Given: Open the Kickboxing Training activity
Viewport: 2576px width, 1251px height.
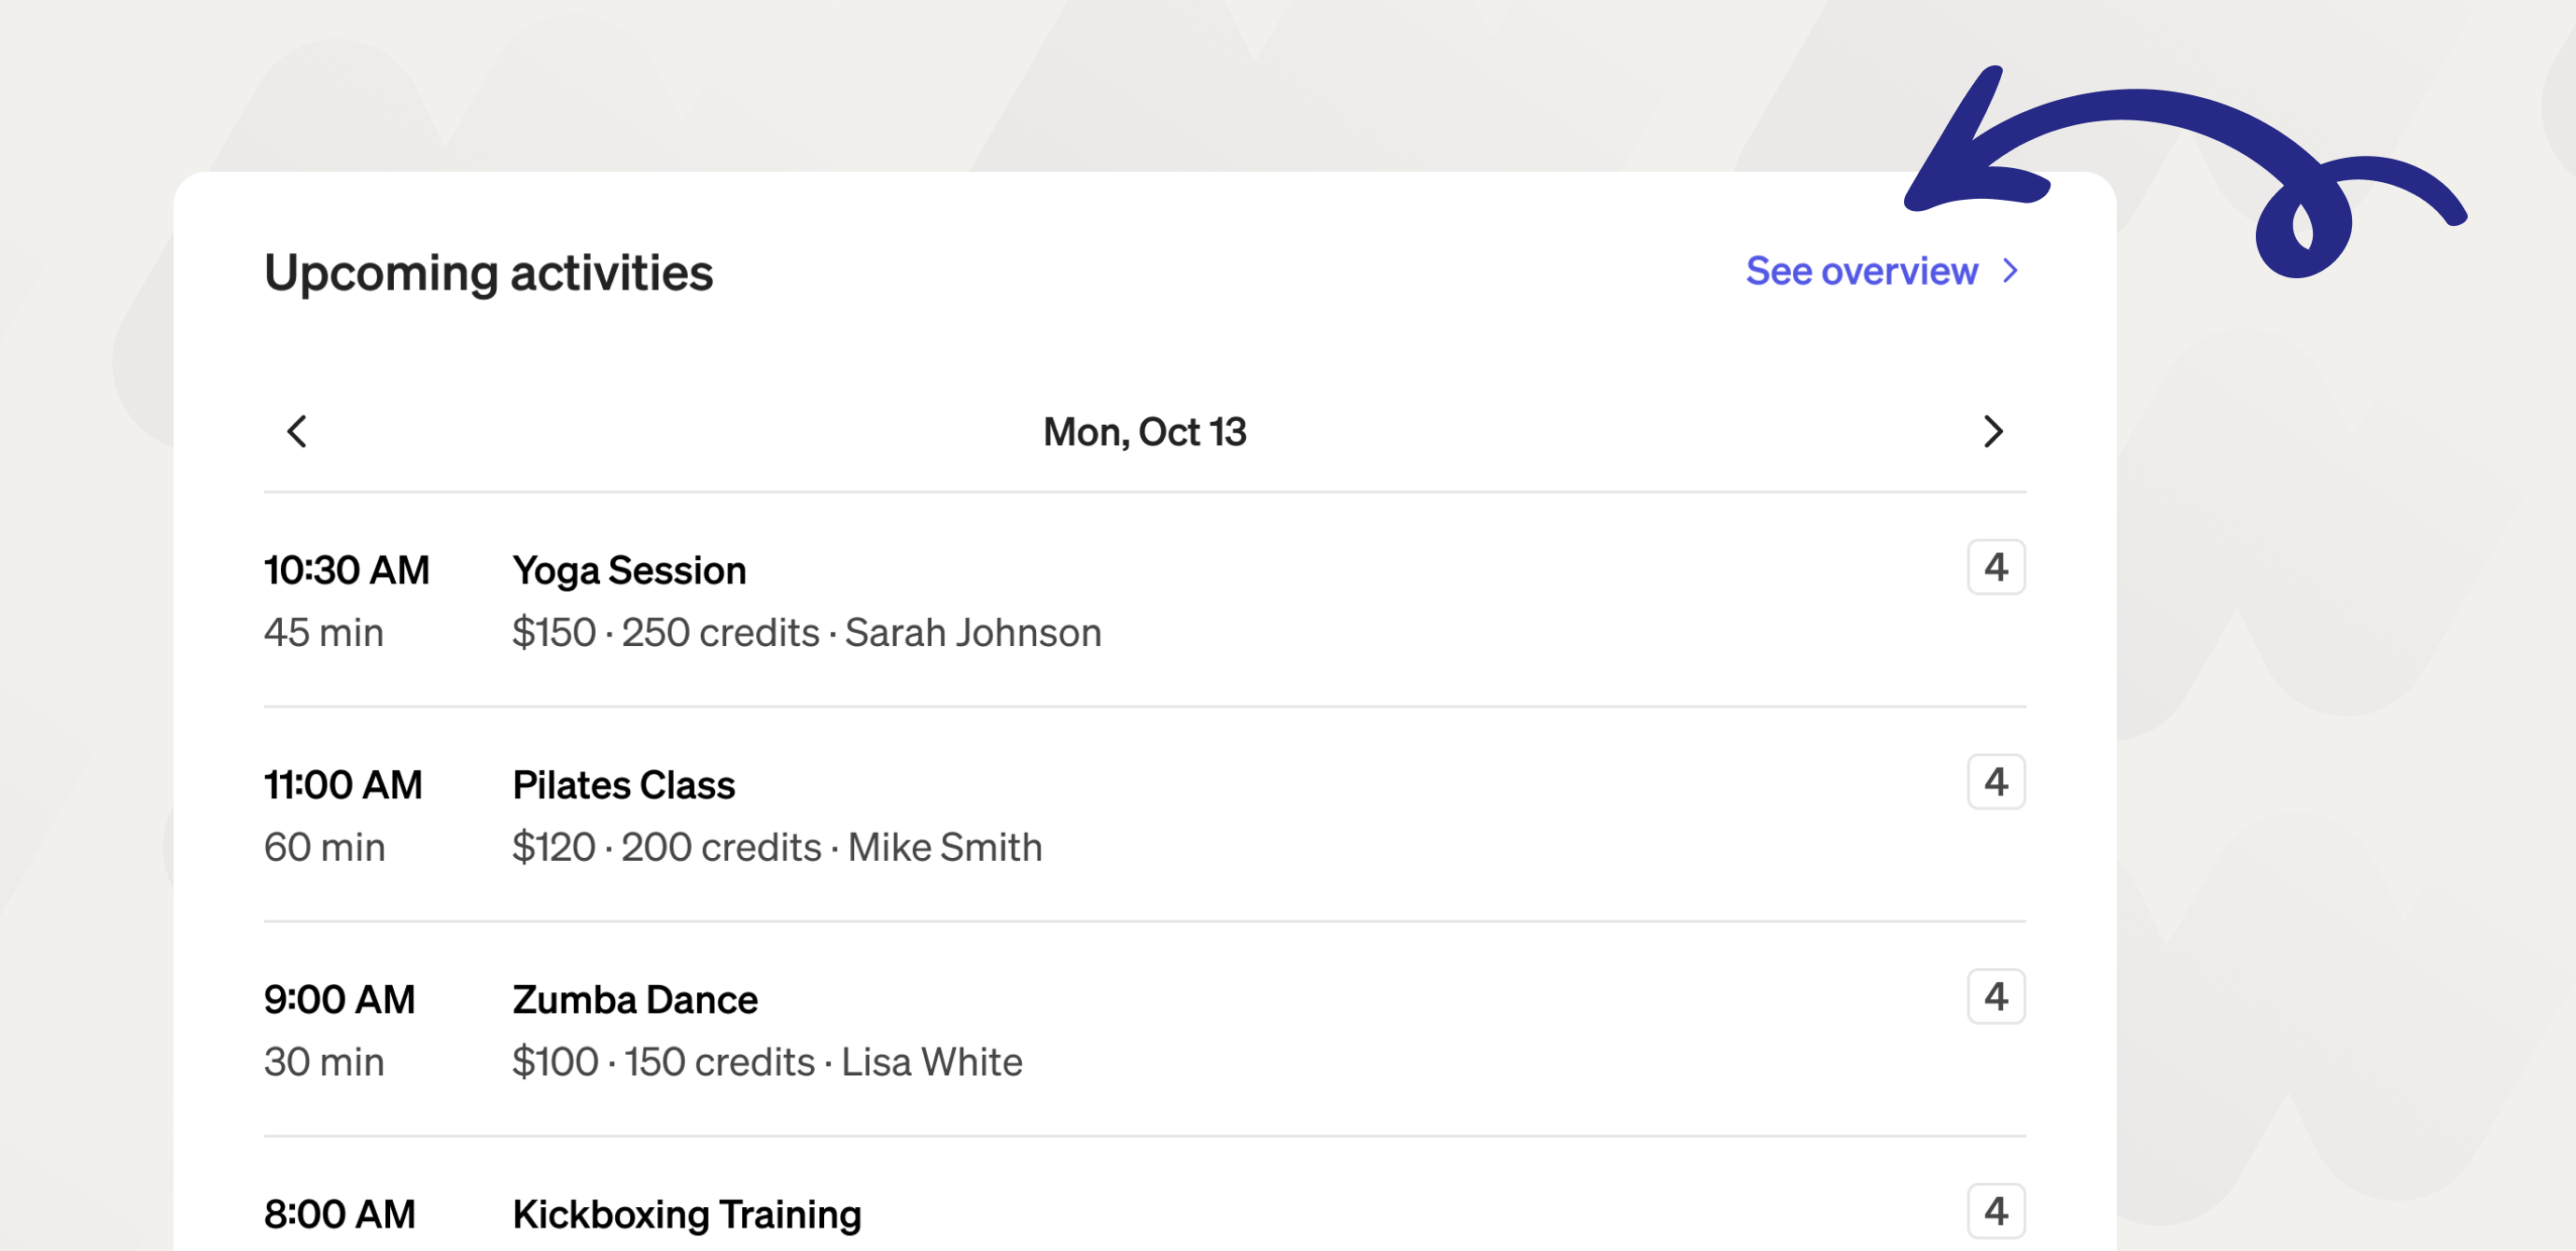Looking at the screenshot, I should coord(686,1214).
